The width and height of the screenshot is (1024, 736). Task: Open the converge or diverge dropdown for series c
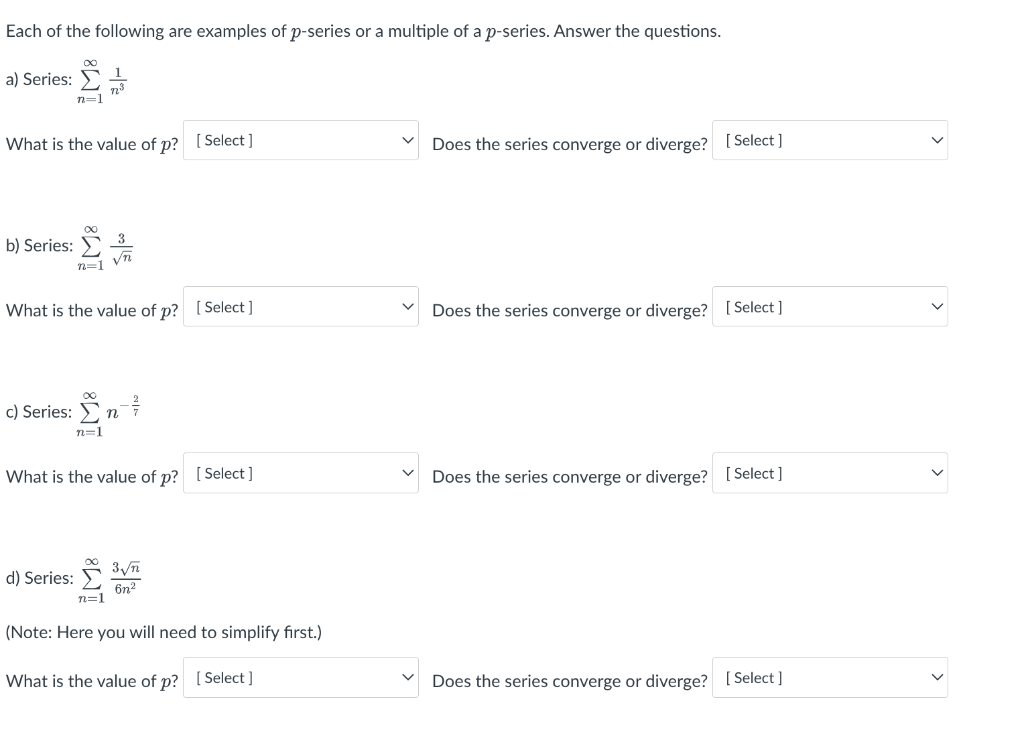(x=830, y=472)
